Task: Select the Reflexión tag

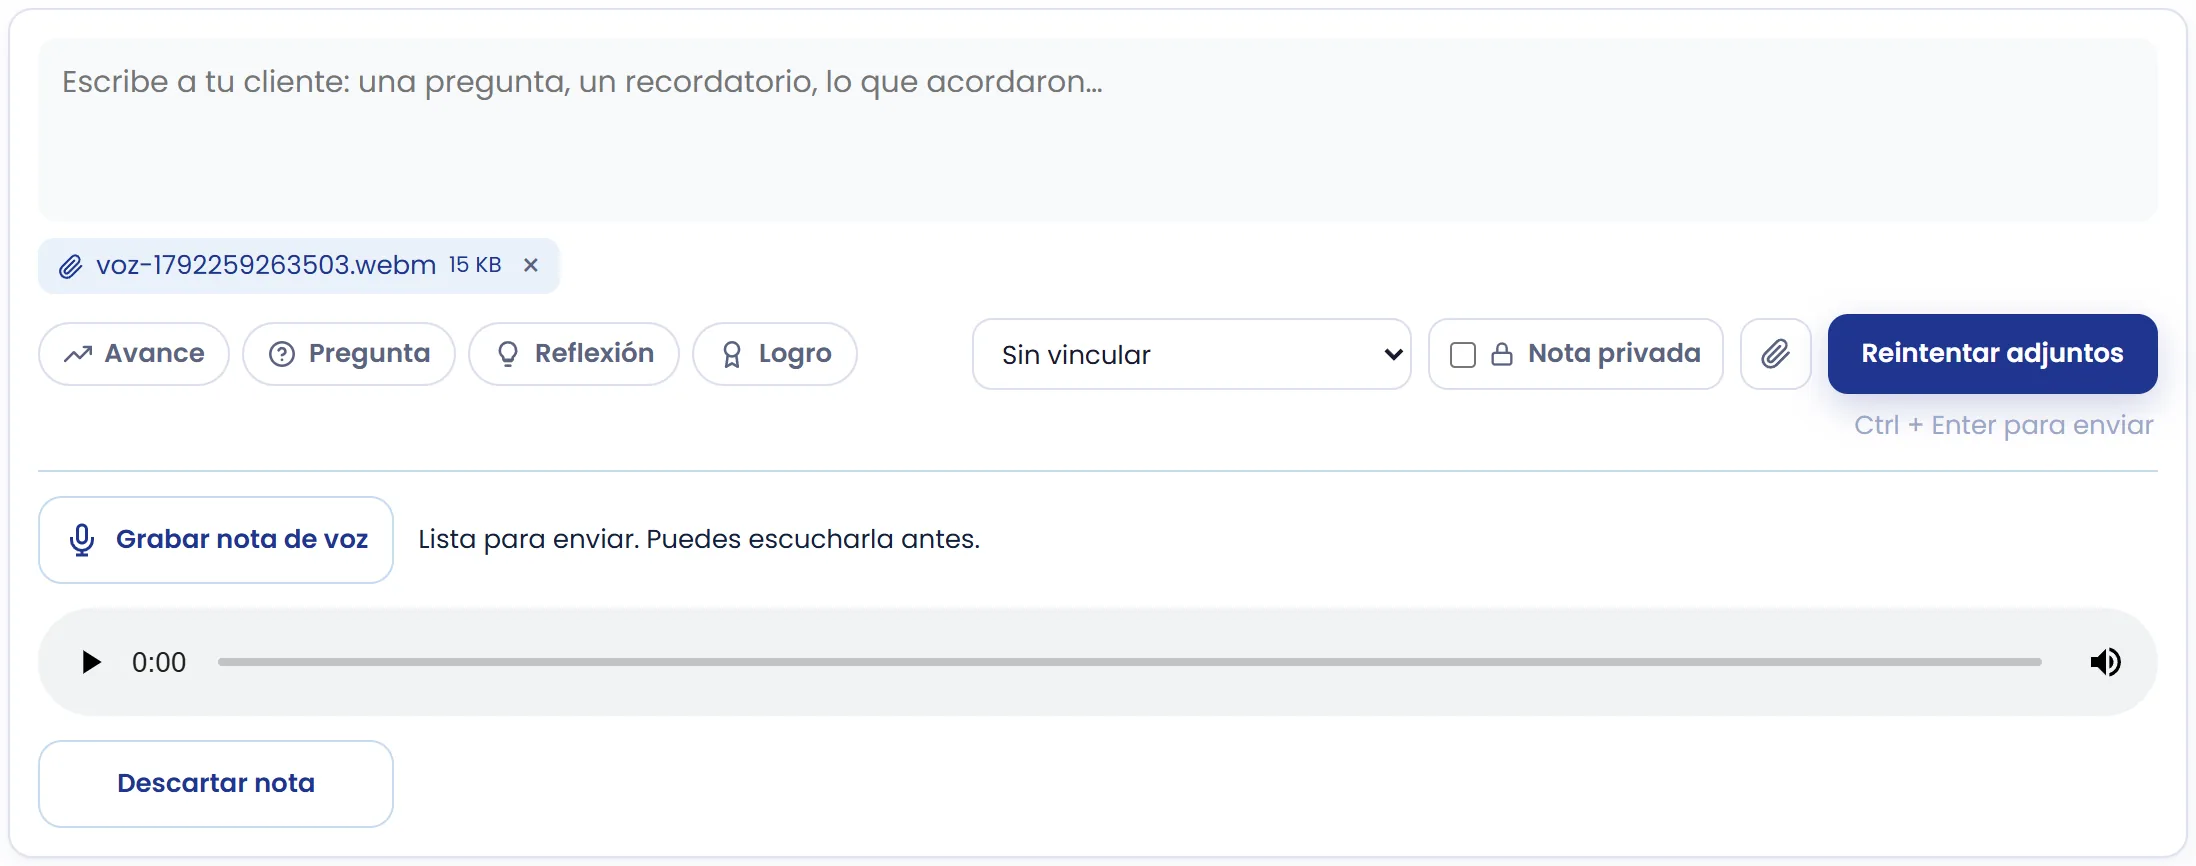Action: coord(574,354)
